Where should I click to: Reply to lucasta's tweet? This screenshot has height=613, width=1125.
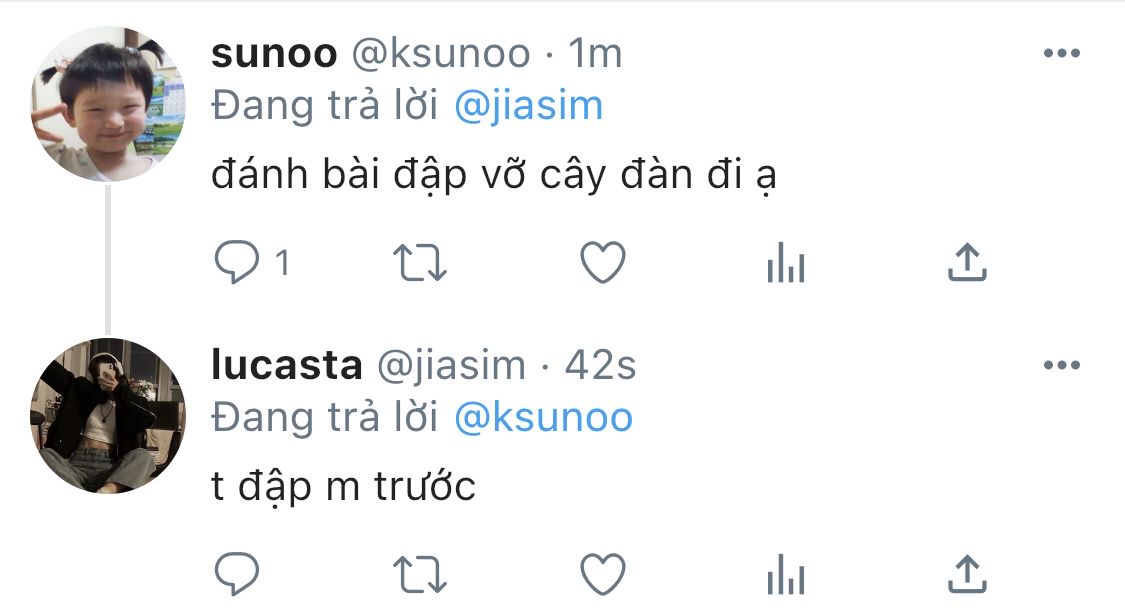pos(237,574)
